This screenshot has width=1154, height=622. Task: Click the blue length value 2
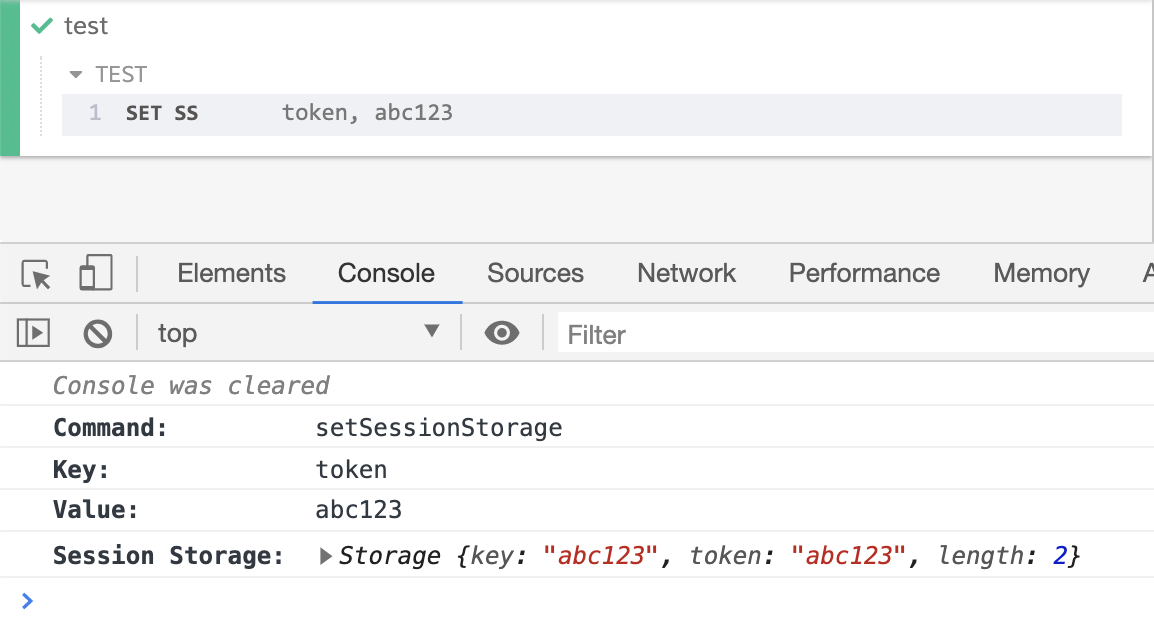click(x=1059, y=555)
